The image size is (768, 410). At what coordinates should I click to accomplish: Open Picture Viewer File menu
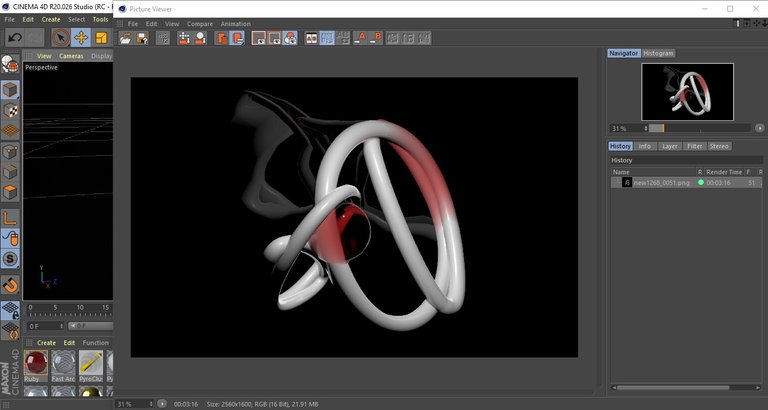click(x=133, y=24)
